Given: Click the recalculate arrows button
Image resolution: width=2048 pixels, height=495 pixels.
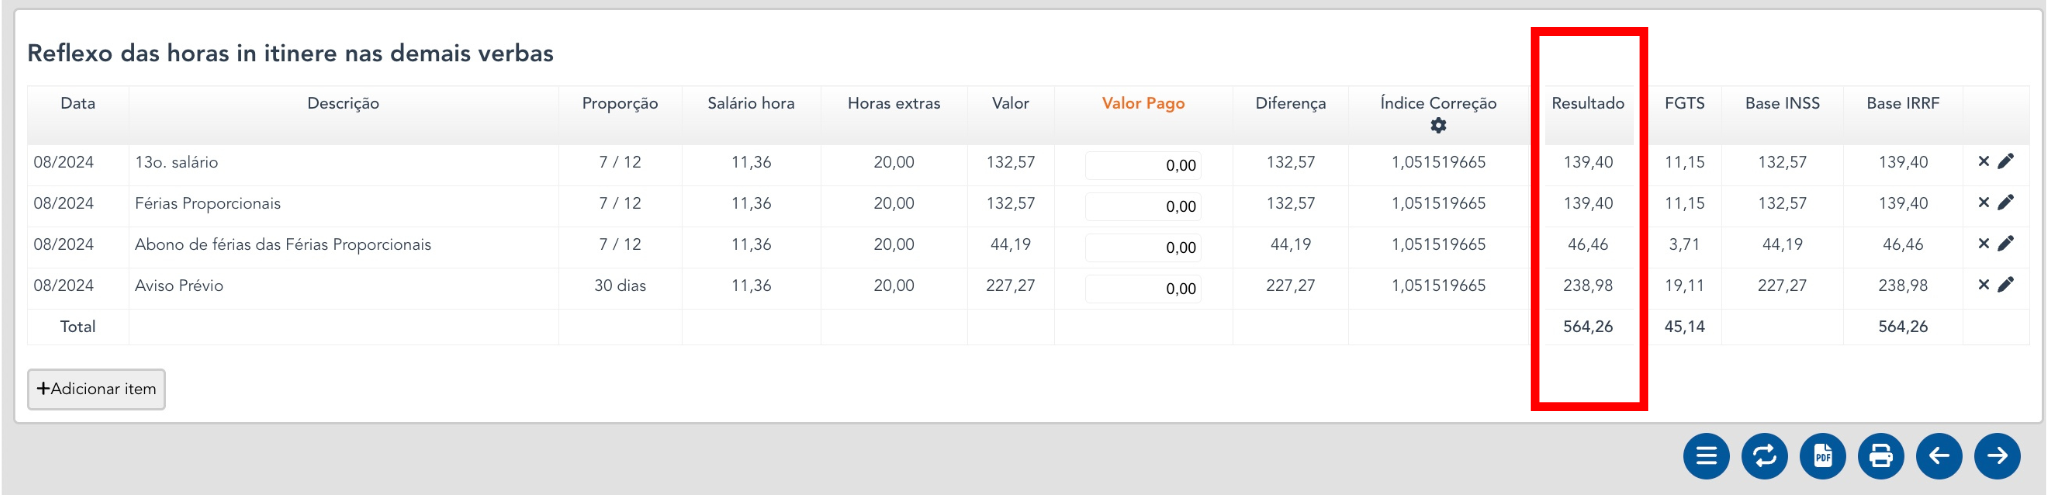Looking at the screenshot, I should coord(1765,456).
